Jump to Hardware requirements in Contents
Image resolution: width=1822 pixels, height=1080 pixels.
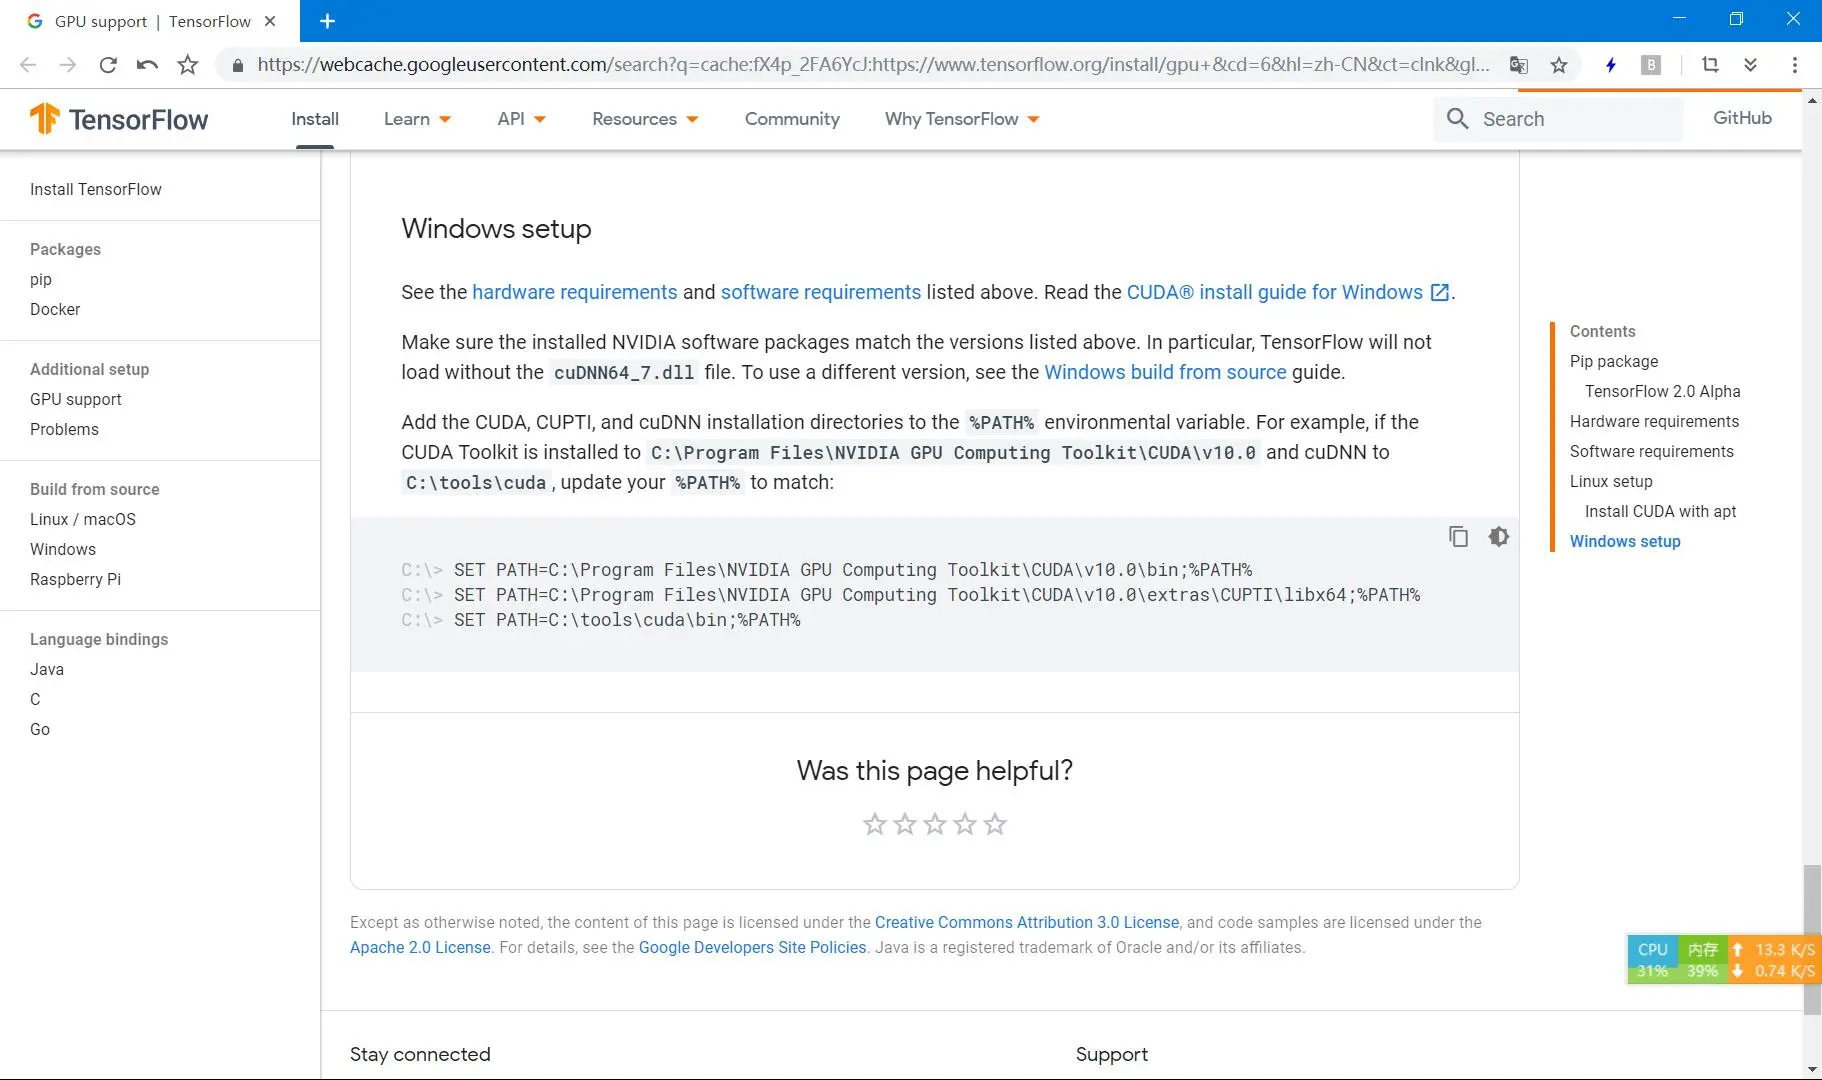point(1654,421)
